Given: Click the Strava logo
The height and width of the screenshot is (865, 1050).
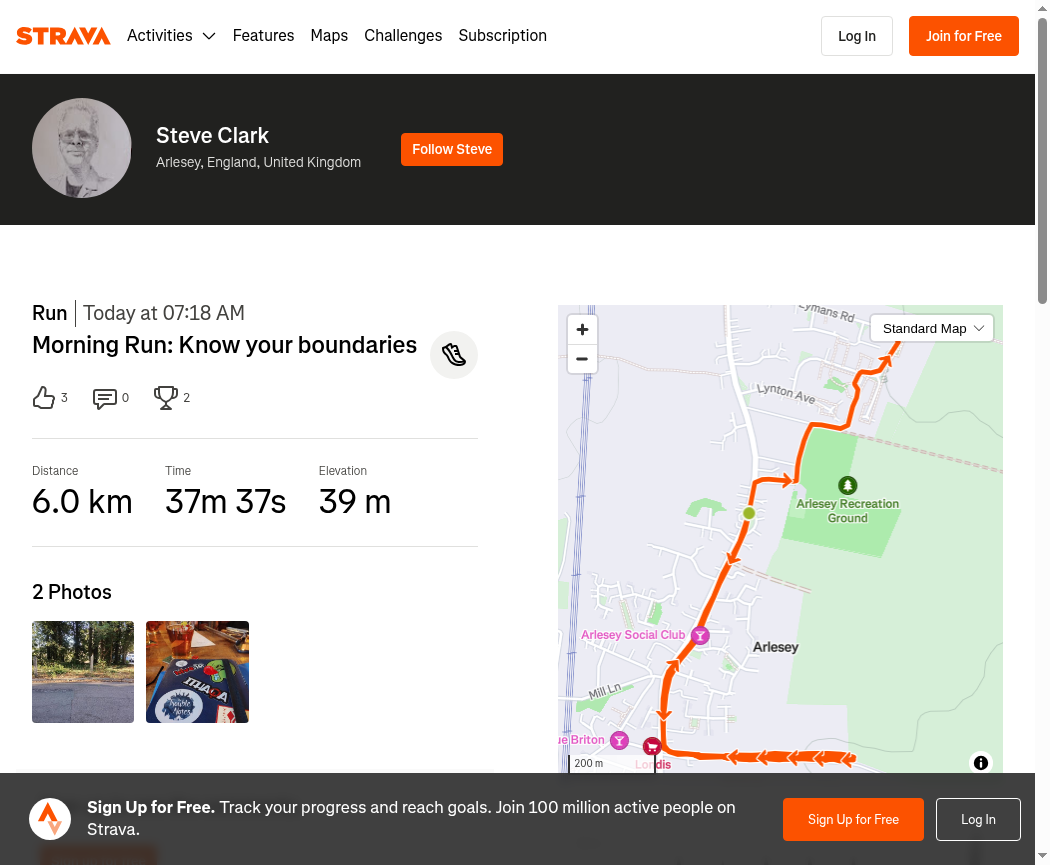Looking at the screenshot, I should 63,35.
